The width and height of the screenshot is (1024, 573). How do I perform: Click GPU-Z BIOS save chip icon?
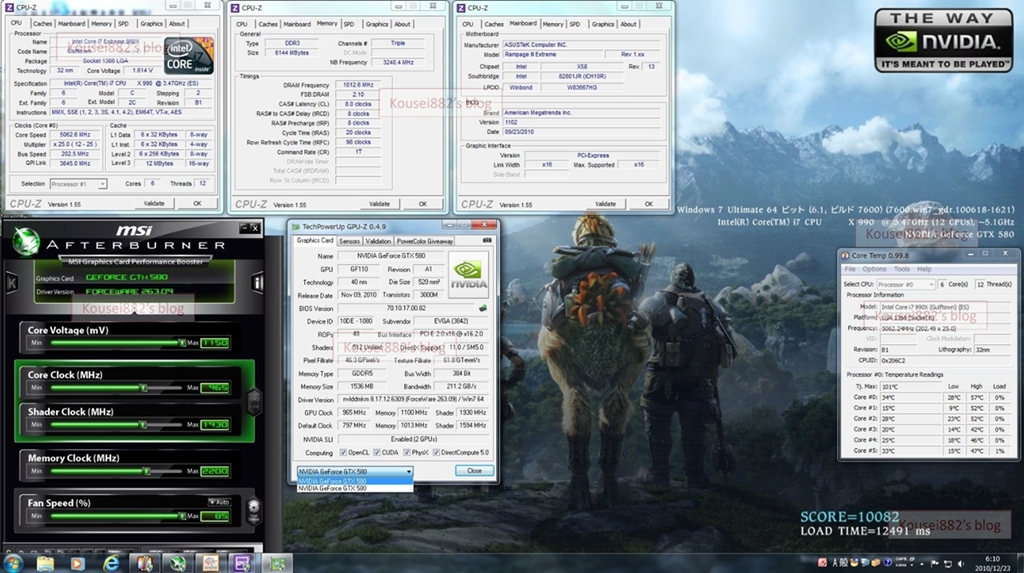(x=483, y=308)
